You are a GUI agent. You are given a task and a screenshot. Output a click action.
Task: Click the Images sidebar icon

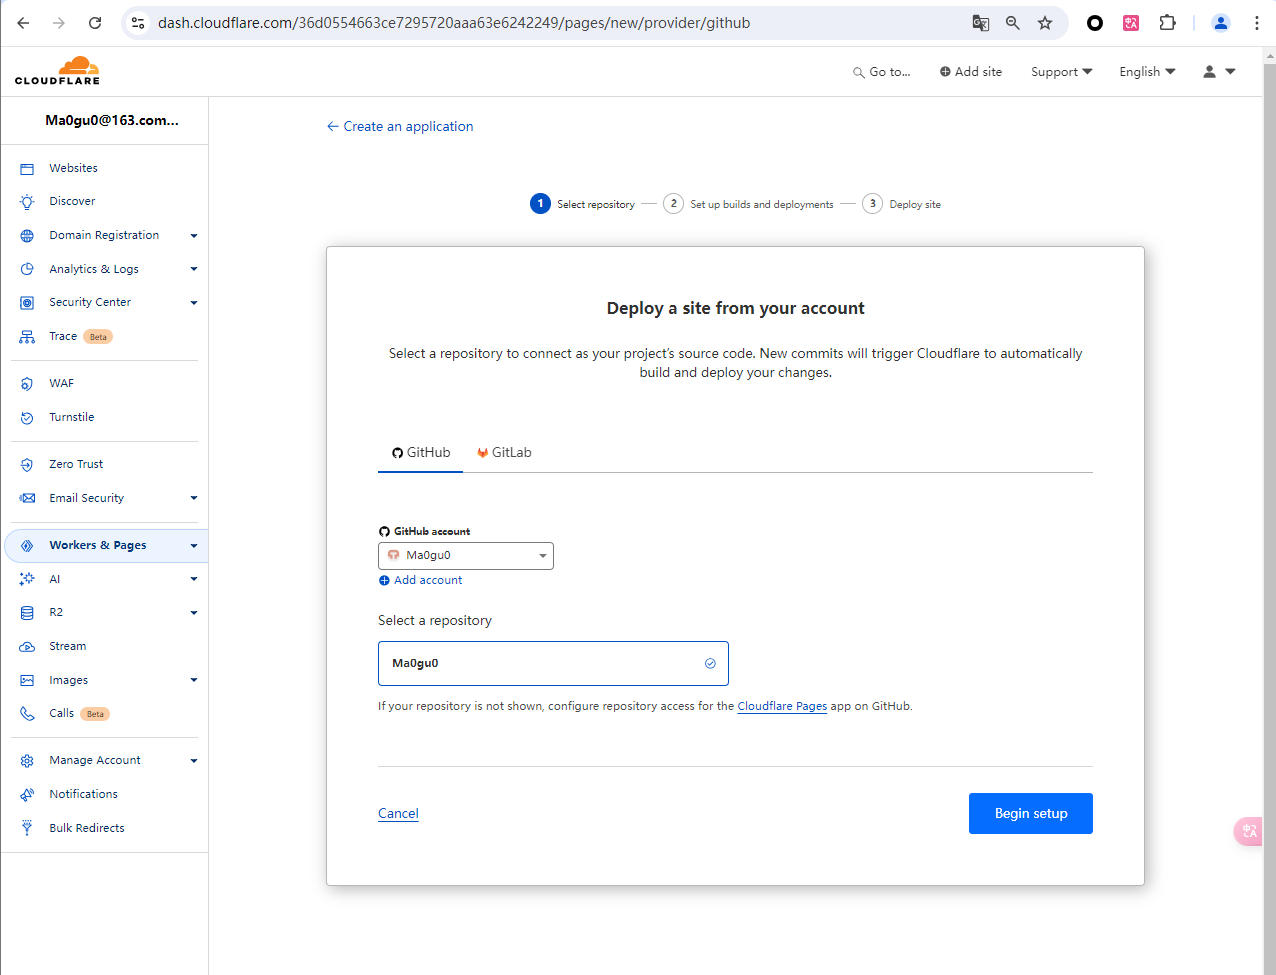[x=27, y=681]
